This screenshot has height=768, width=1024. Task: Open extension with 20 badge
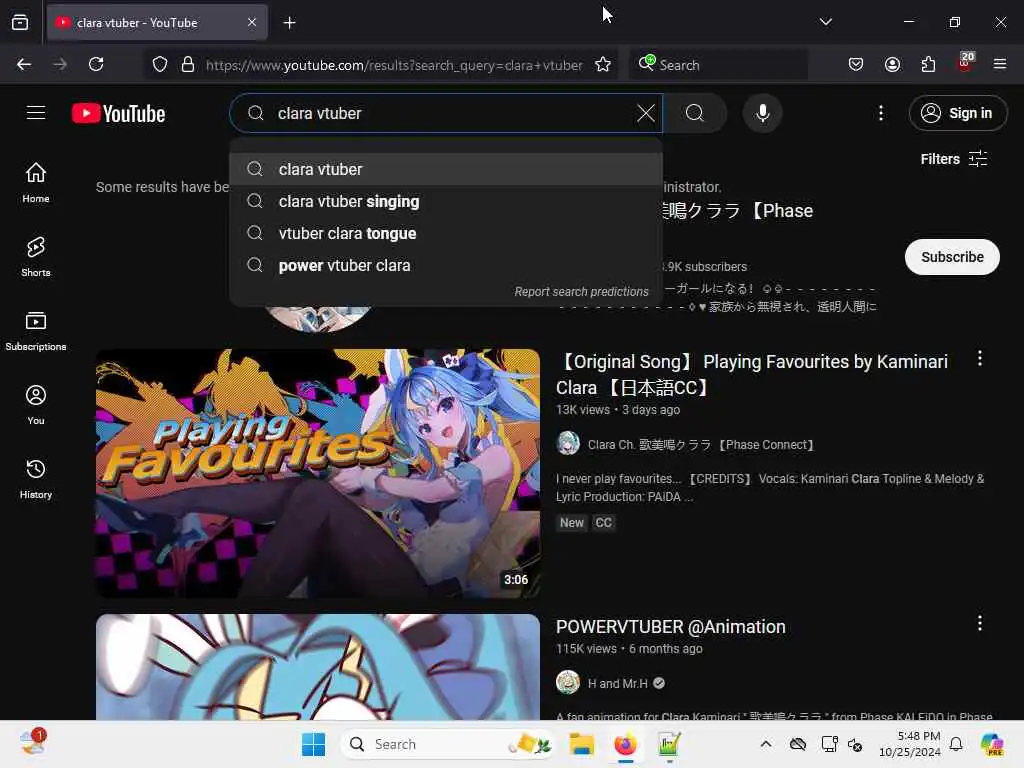pyautogui.click(x=965, y=63)
